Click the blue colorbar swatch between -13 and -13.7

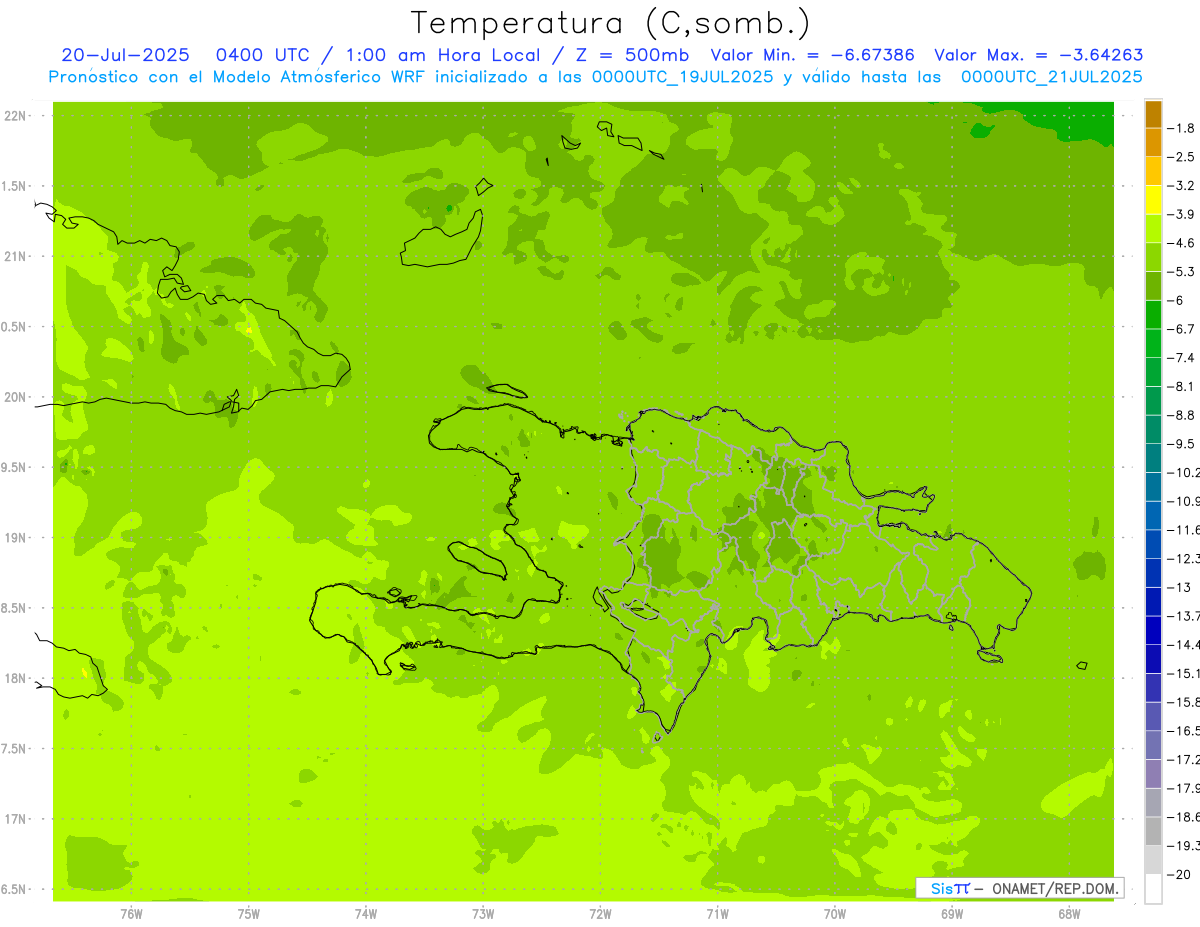tap(1153, 602)
